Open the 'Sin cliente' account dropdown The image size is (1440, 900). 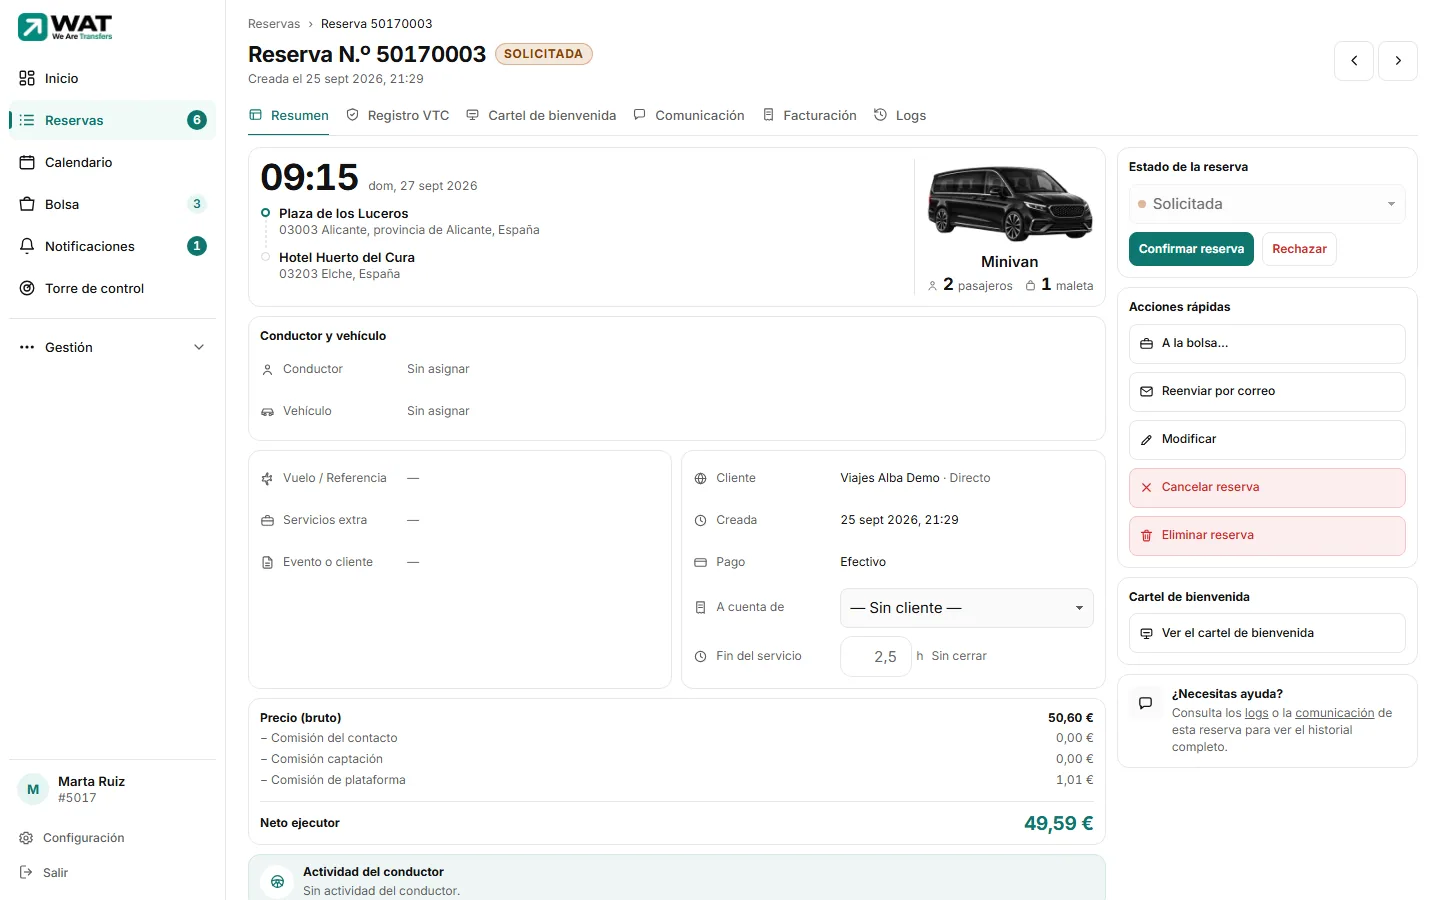click(x=967, y=608)
